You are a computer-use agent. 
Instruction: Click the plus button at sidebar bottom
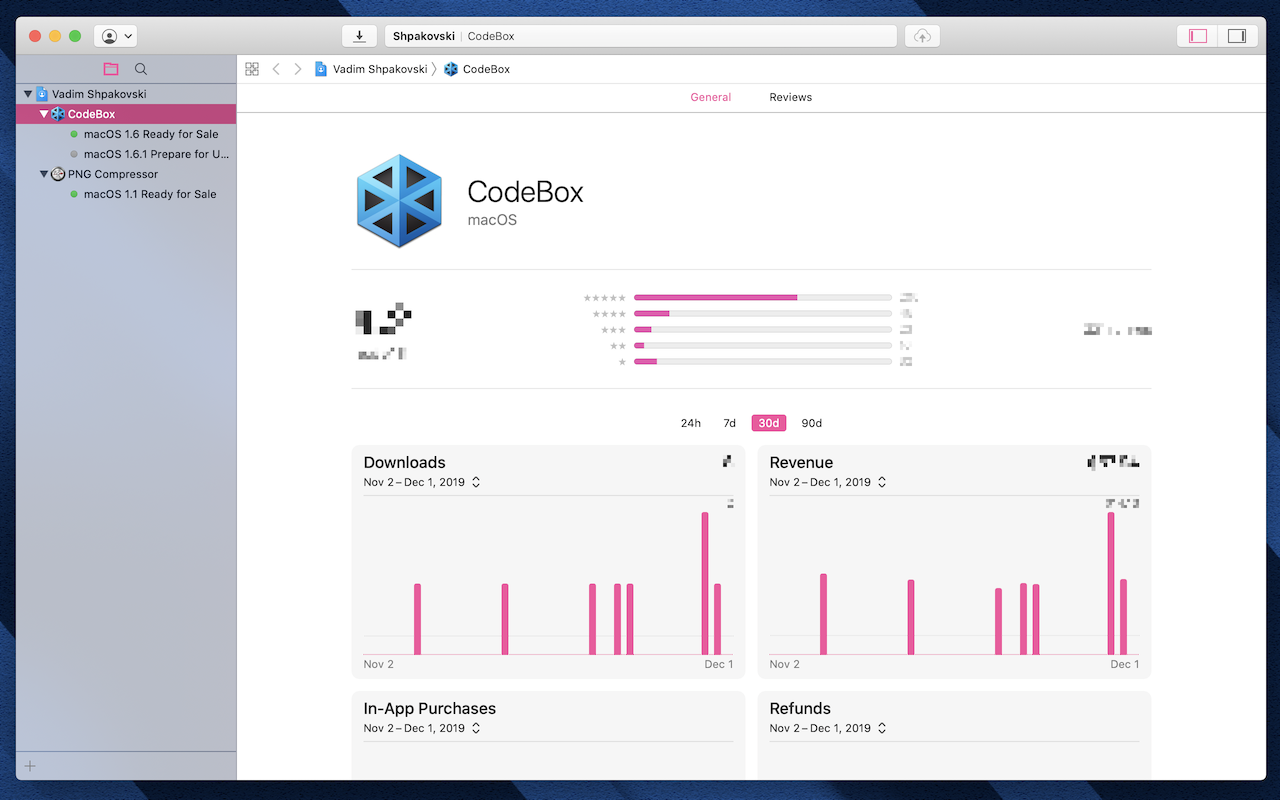pos(30,766)
